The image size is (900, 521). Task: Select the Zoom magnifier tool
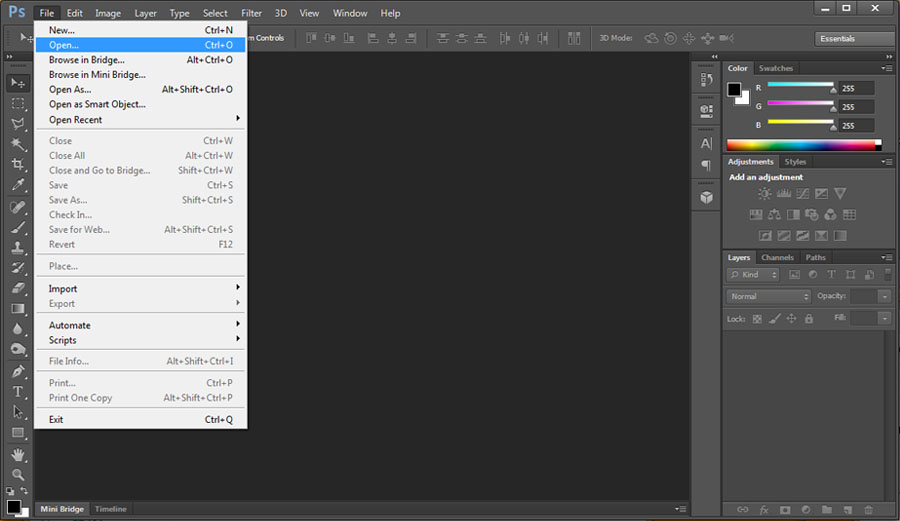(17, 474)
